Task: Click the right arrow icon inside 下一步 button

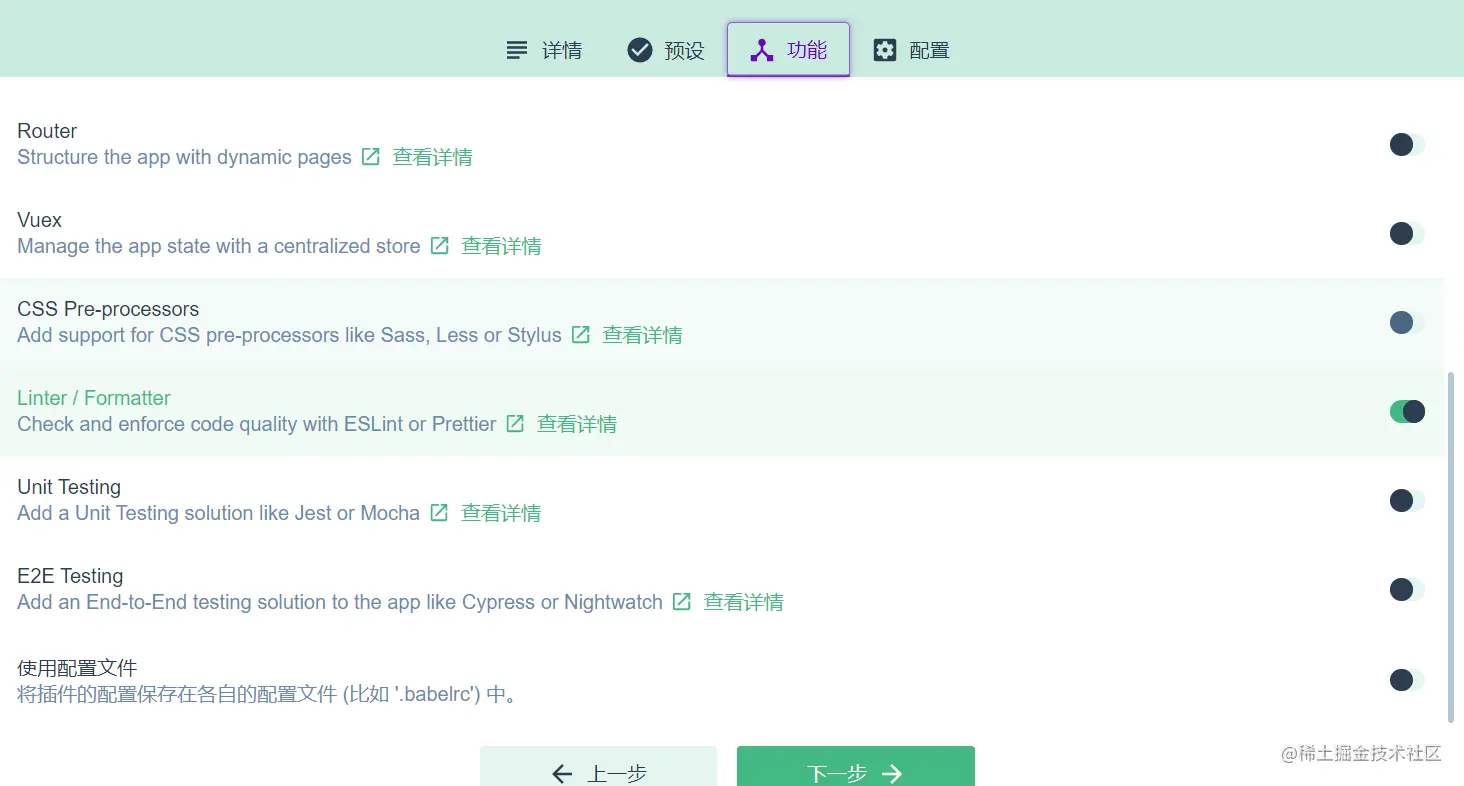Action: [x=891, y=772]
